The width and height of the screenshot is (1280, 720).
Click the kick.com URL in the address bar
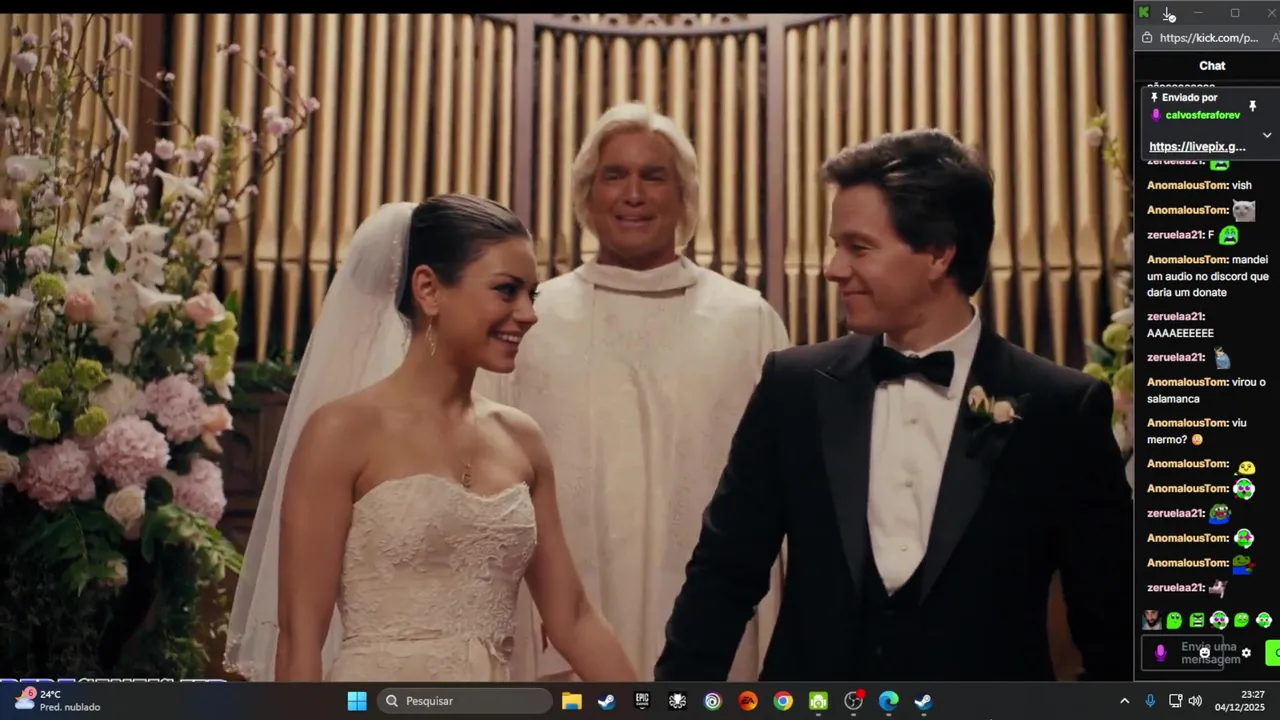(1208, 38)
